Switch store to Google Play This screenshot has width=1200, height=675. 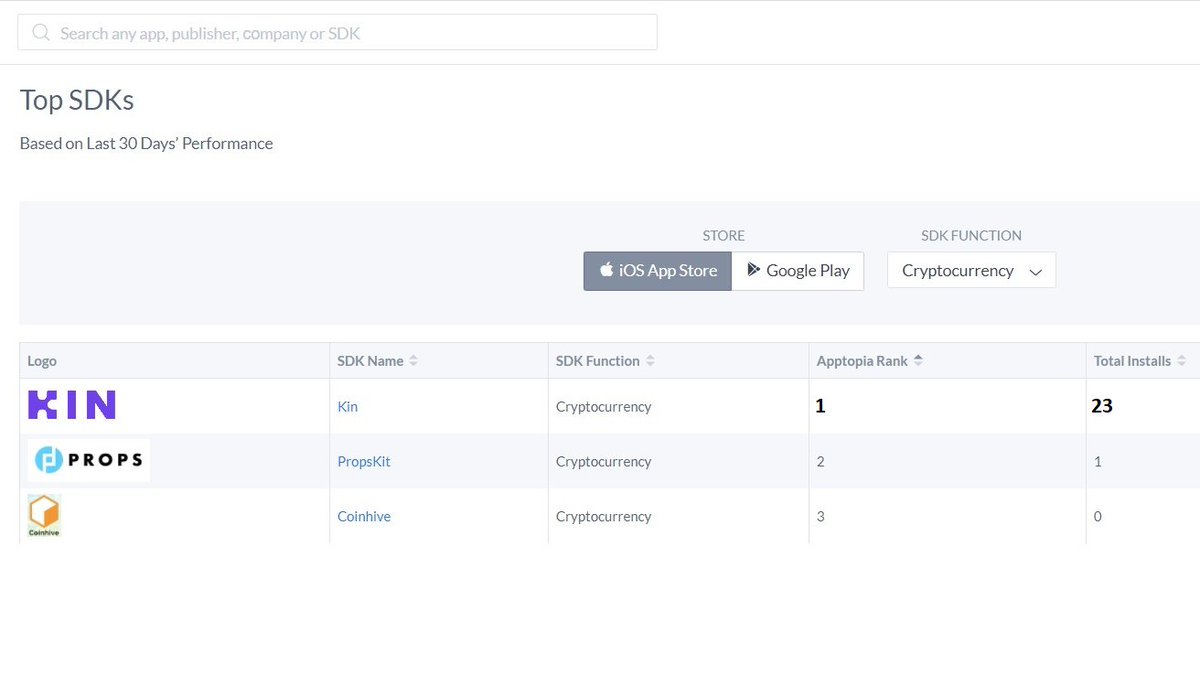798,271
